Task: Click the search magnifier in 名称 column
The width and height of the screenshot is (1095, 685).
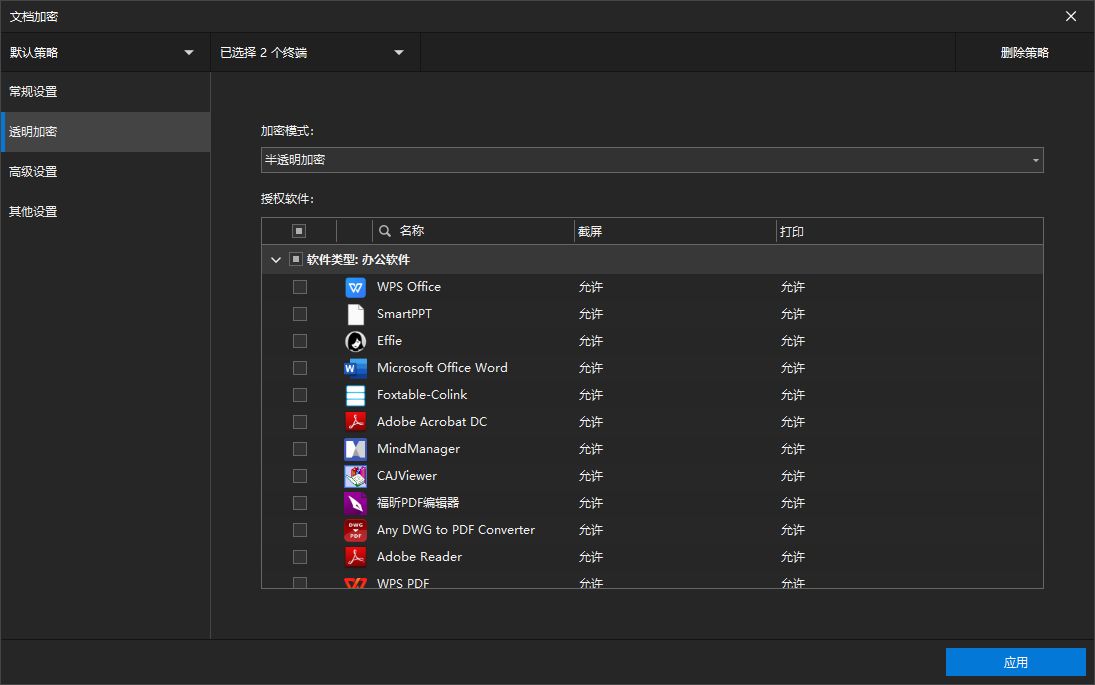Action: 385,230
